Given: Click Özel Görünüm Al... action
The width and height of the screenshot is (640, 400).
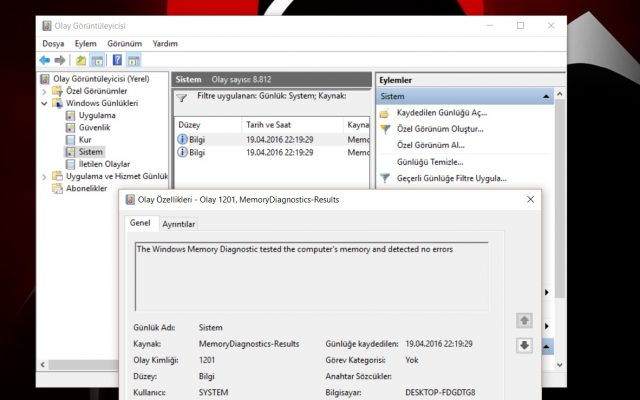Looking at the screenshot, I should click(x=431, y=145).
